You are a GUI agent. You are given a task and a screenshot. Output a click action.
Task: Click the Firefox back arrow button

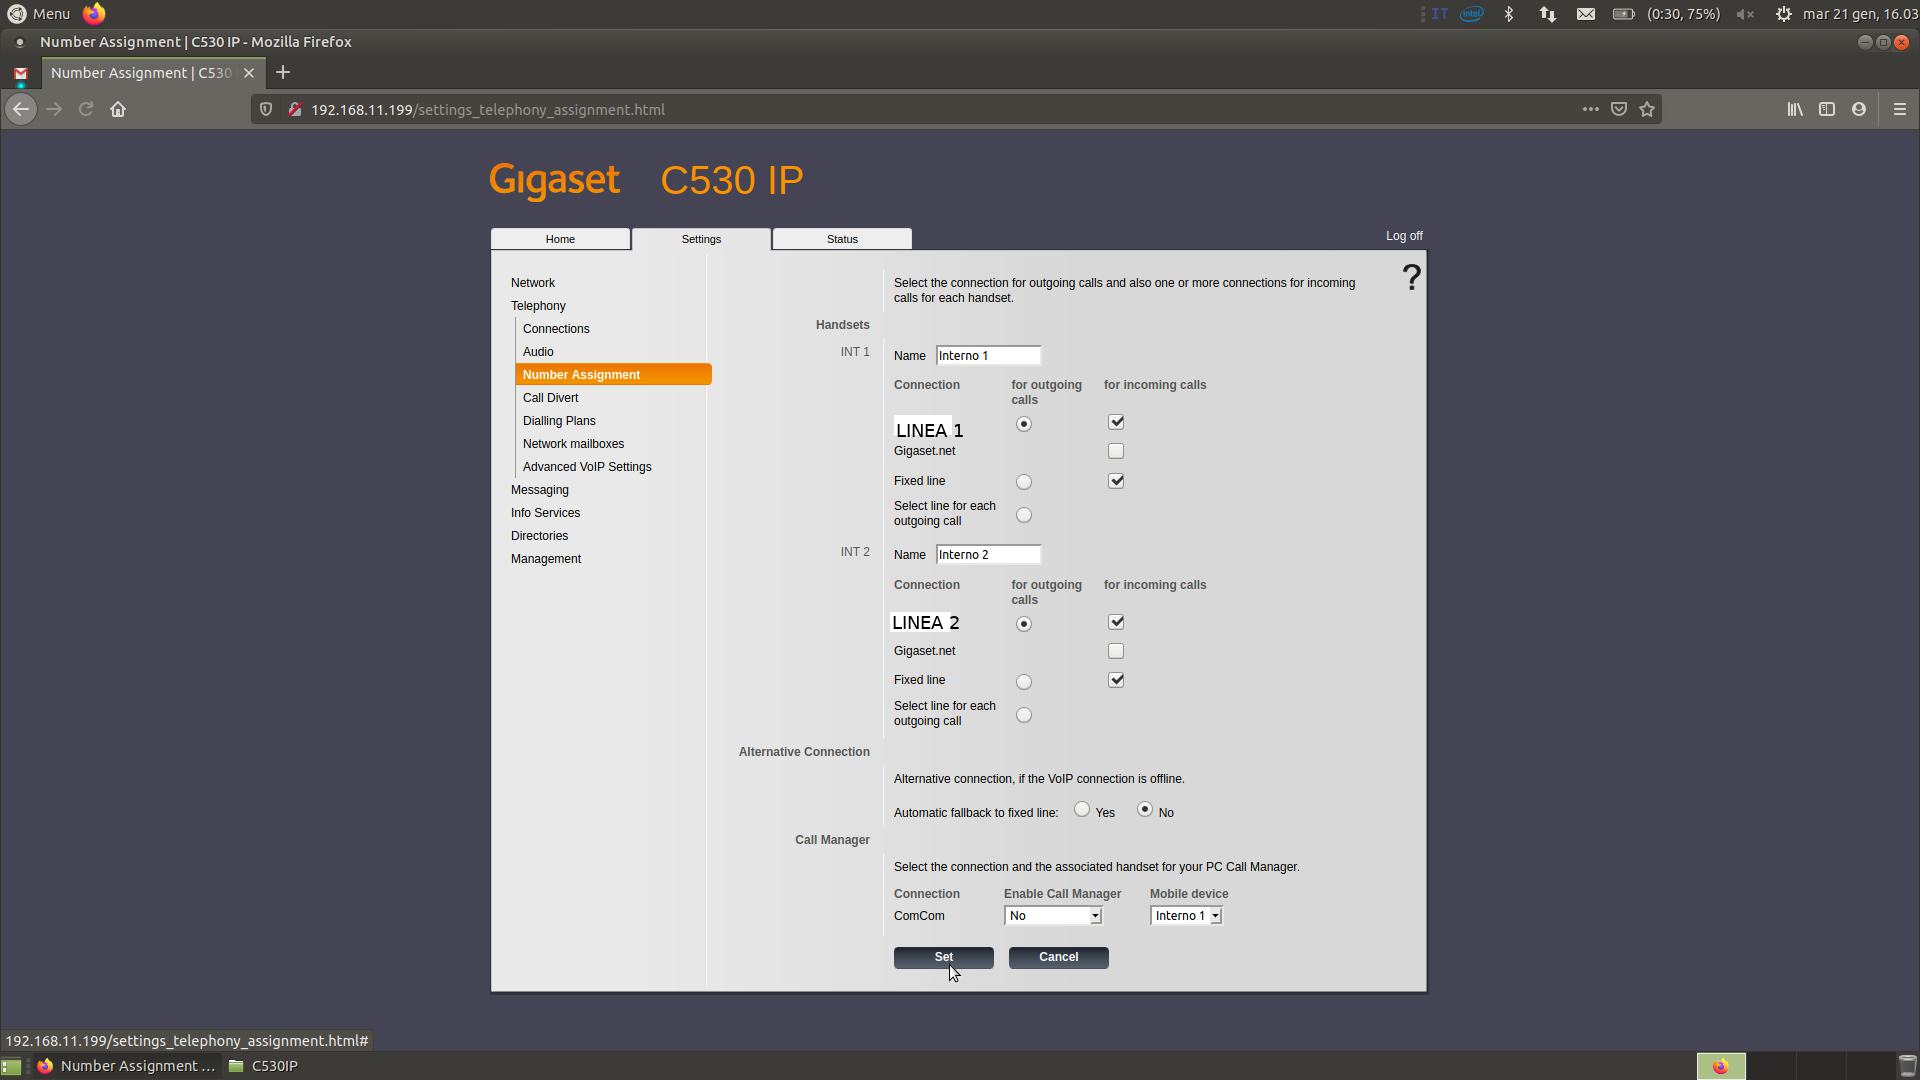coord(21,109)
